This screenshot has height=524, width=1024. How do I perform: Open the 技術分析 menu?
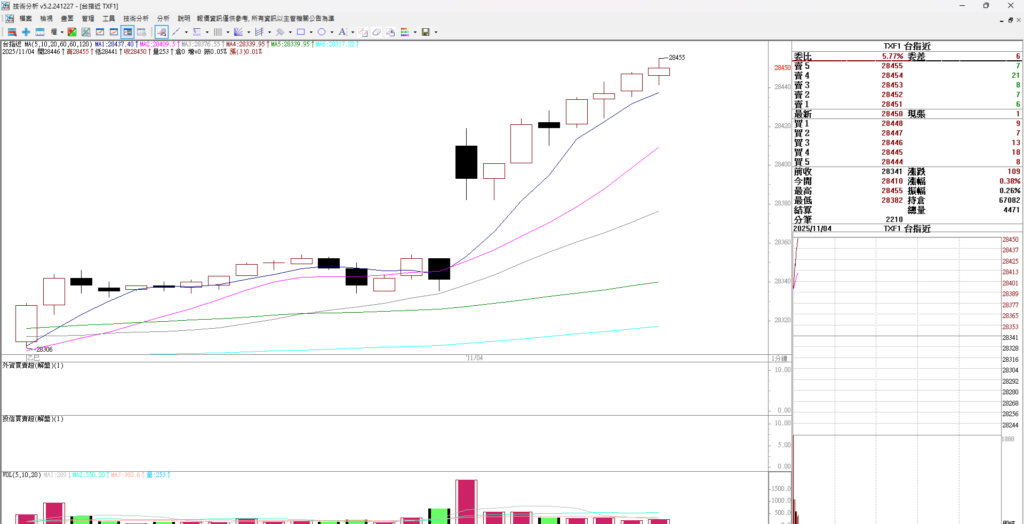[x=136, y=18]
